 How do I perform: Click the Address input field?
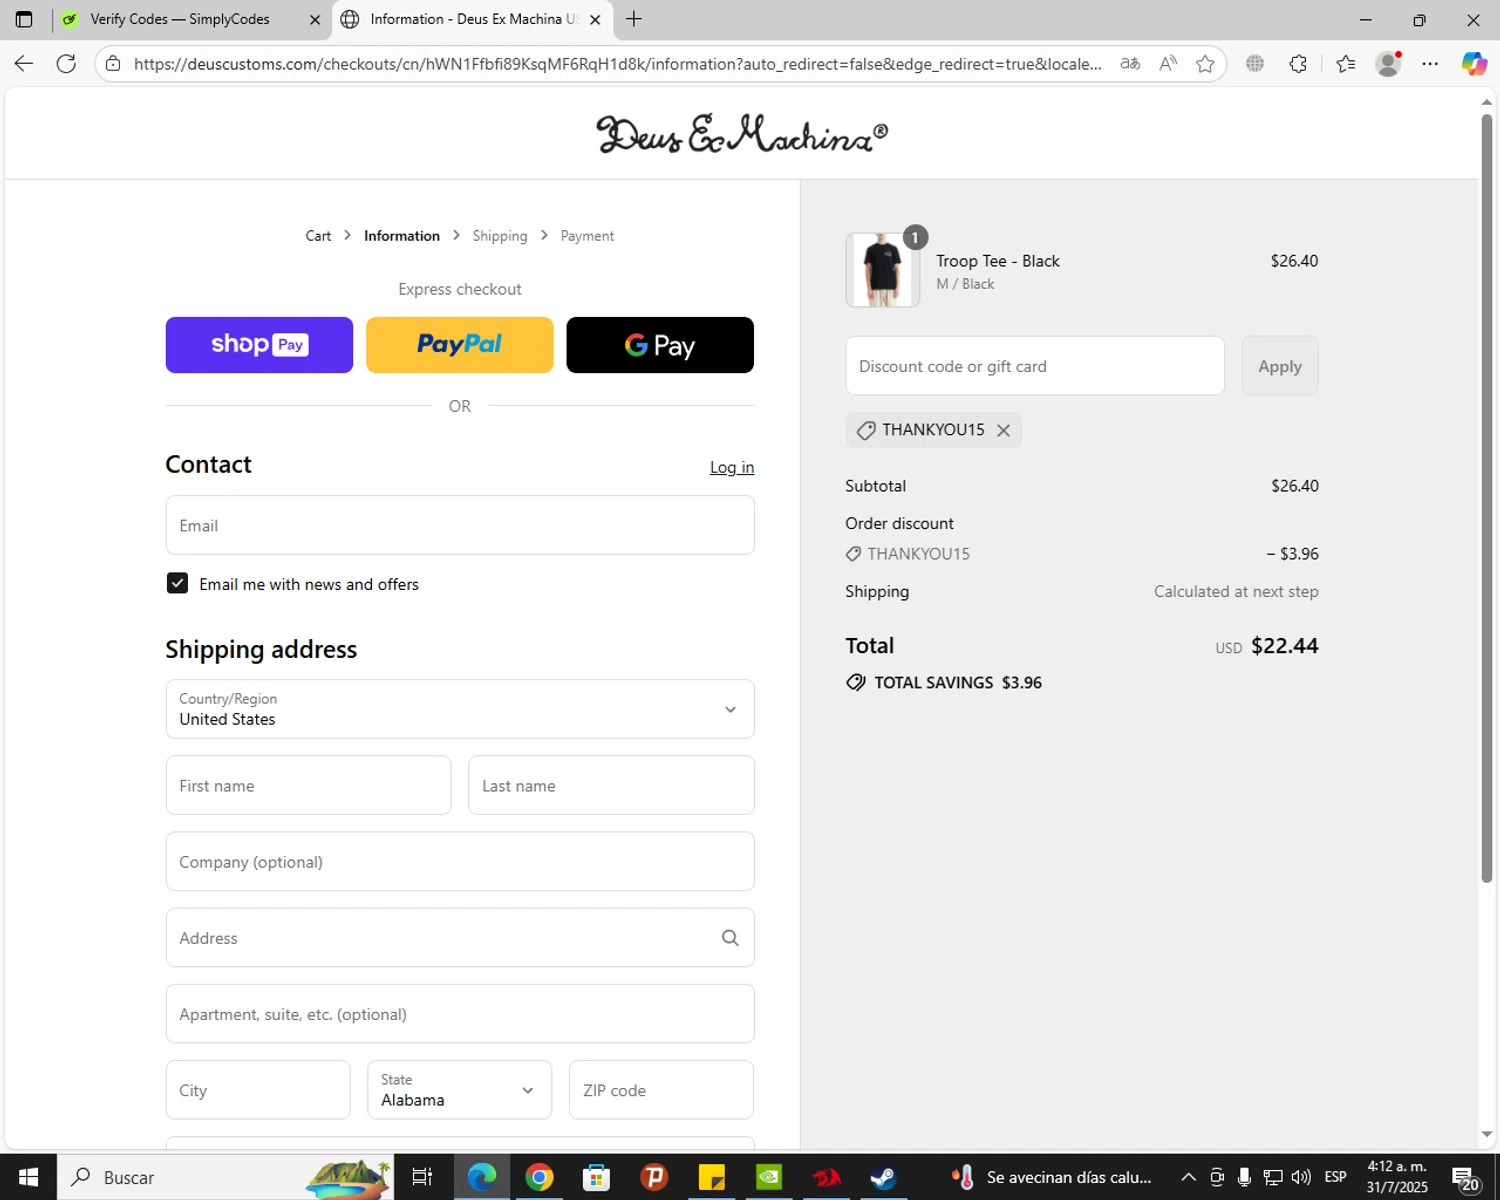[460, 937]
